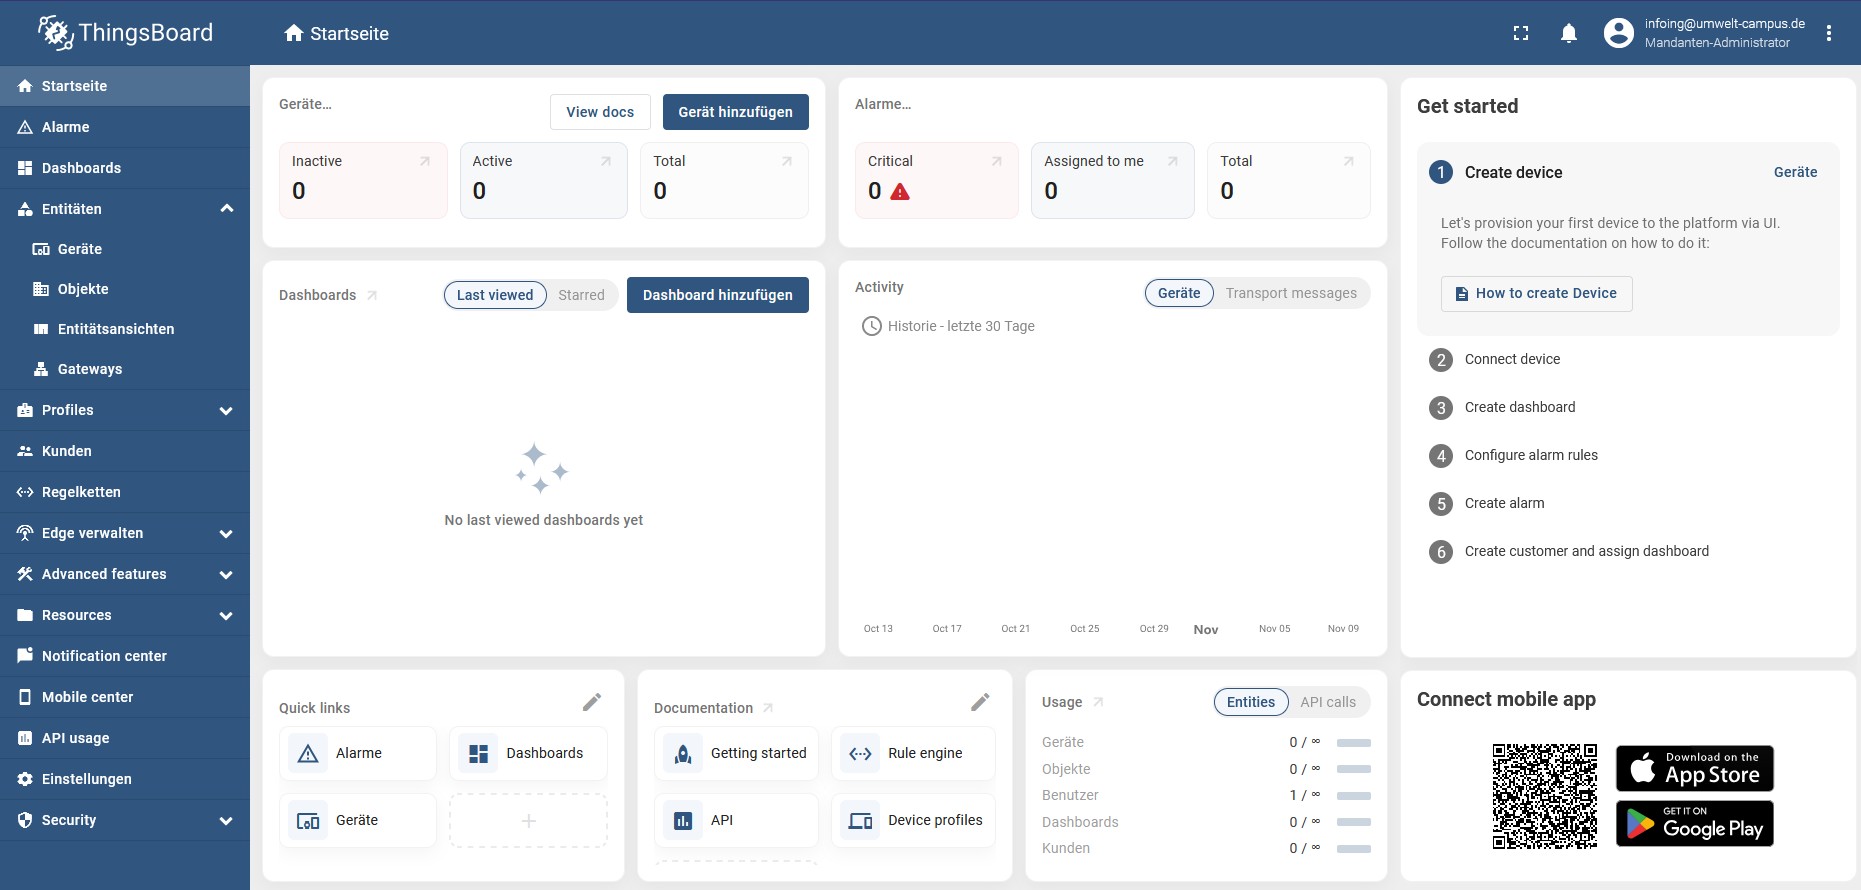Toggle fullscreen mode icon in header
This screenshot has width=1861, height=890.
1521,33
